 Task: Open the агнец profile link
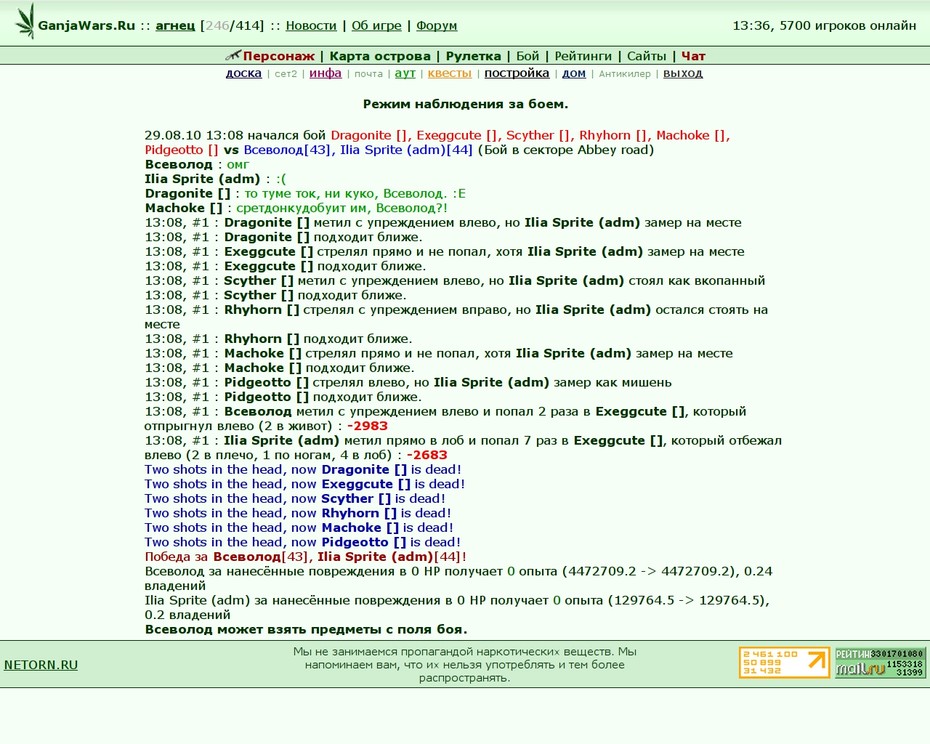click(x=175, y=26)
